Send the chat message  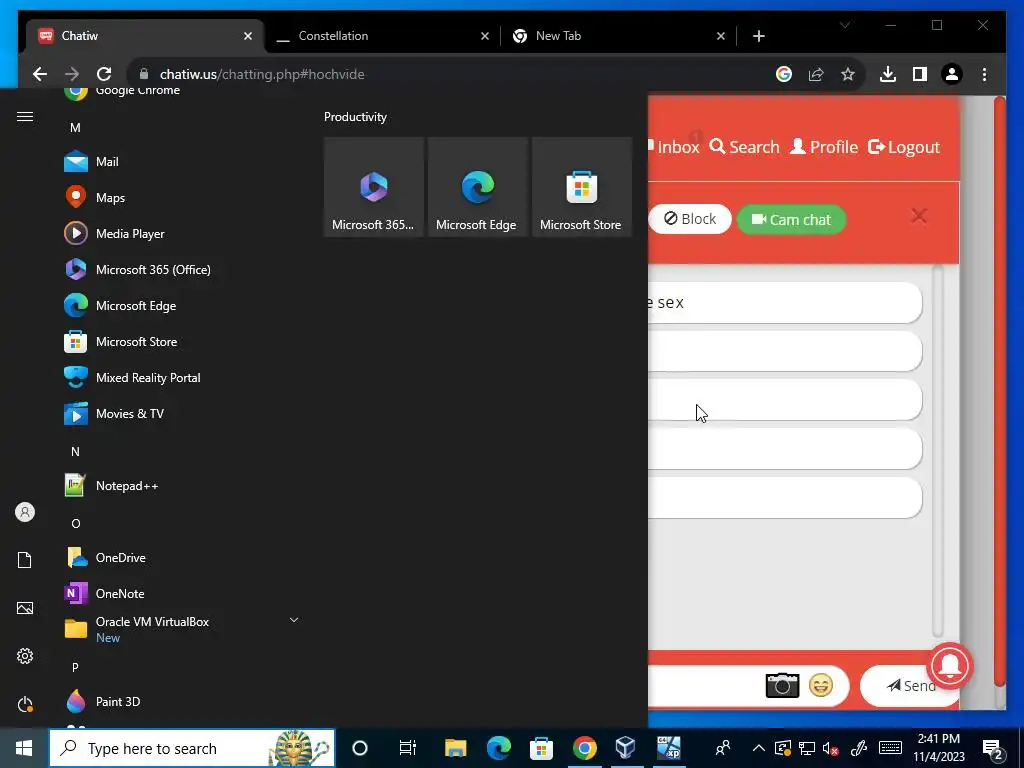click(x=909, y=686)
